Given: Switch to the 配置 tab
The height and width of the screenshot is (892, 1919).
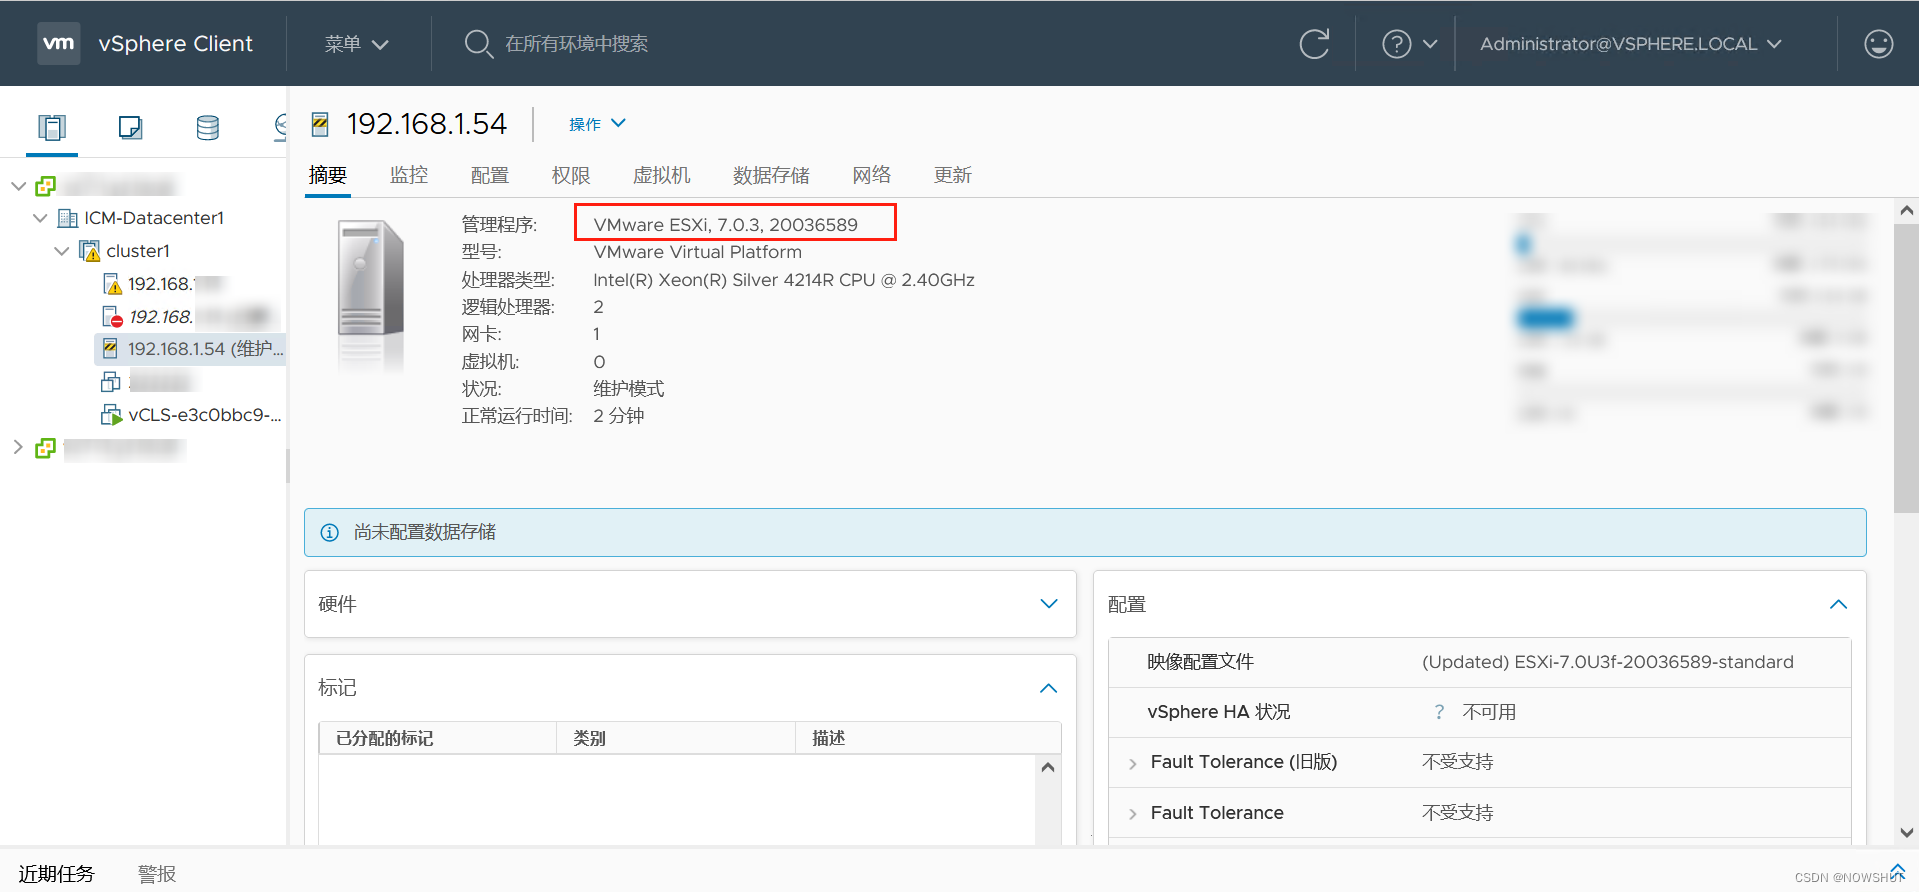Looking at the screenshot, I should pos(490,175).
